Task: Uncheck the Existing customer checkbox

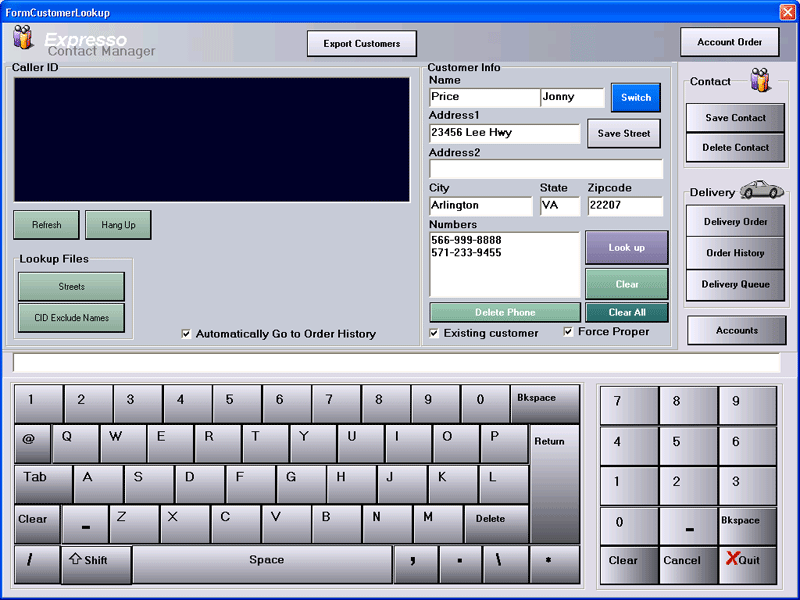Action: click(x=434, y=333)
